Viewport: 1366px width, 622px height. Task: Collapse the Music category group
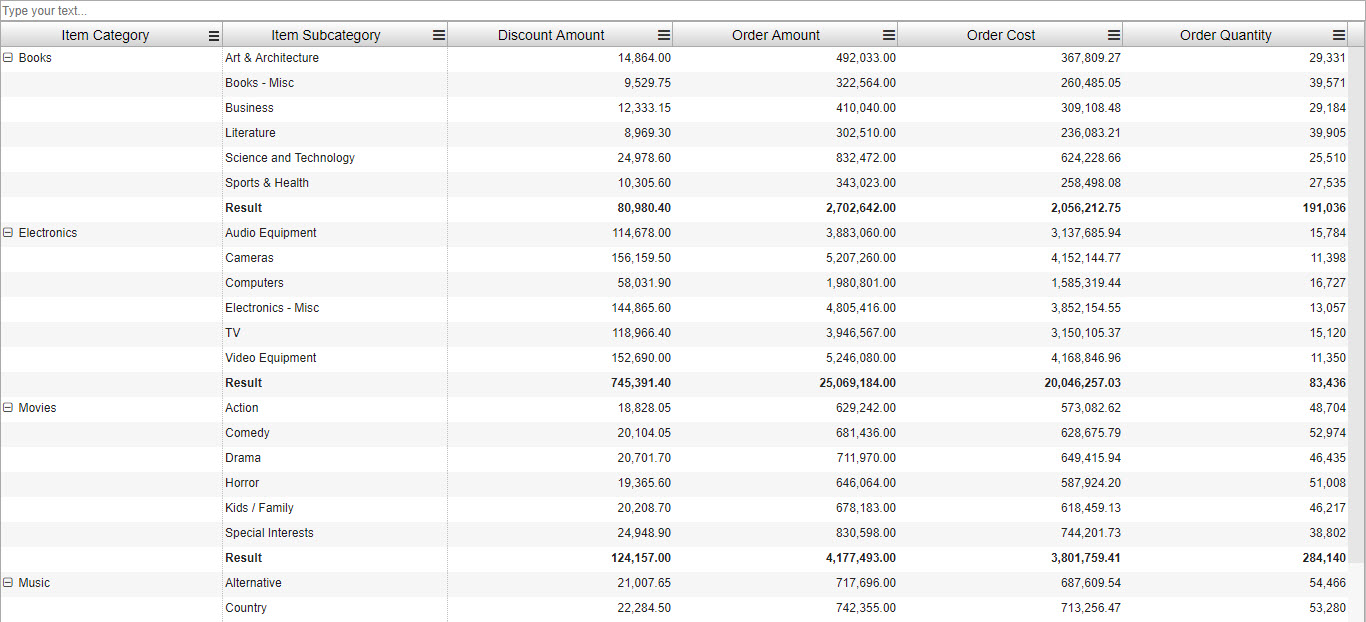[x=8, y=583]
